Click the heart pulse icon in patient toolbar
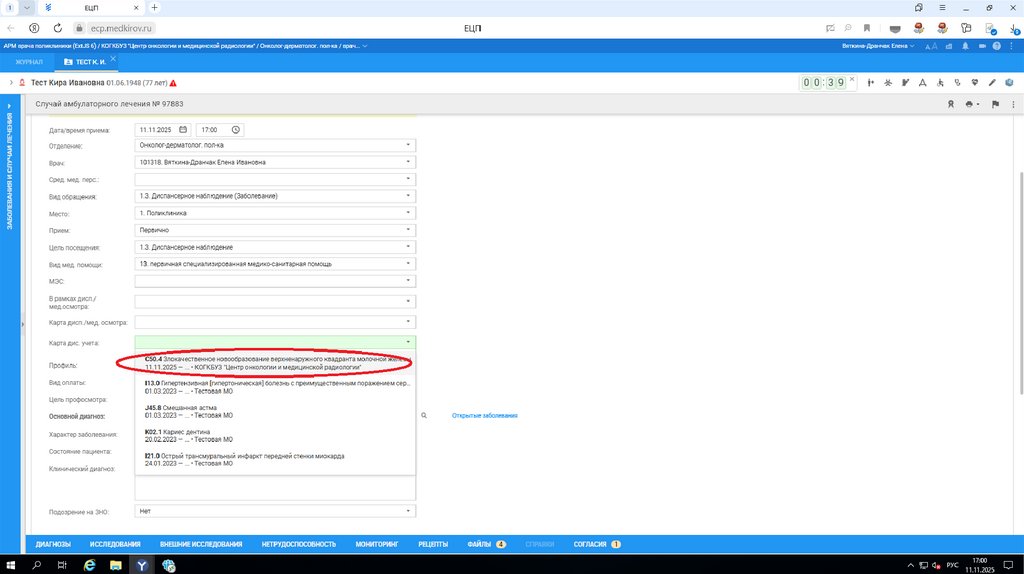The height and width of the screenshot is (574, 1024). point(974,83)
